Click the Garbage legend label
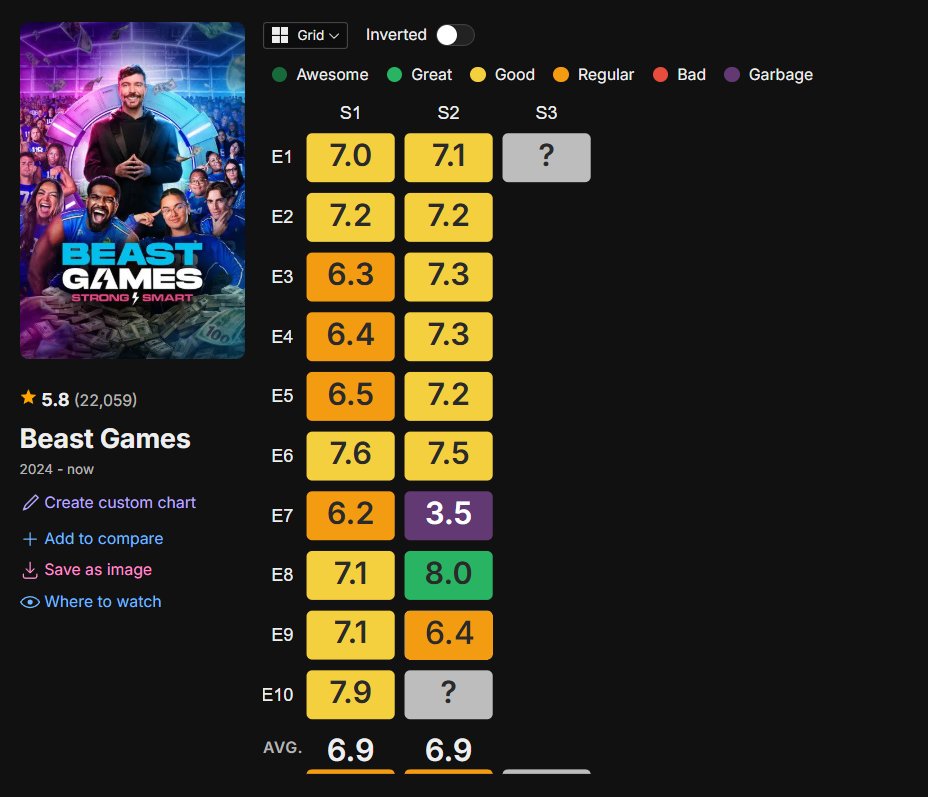This screenshot has height=797, width=928. (781, 75)
